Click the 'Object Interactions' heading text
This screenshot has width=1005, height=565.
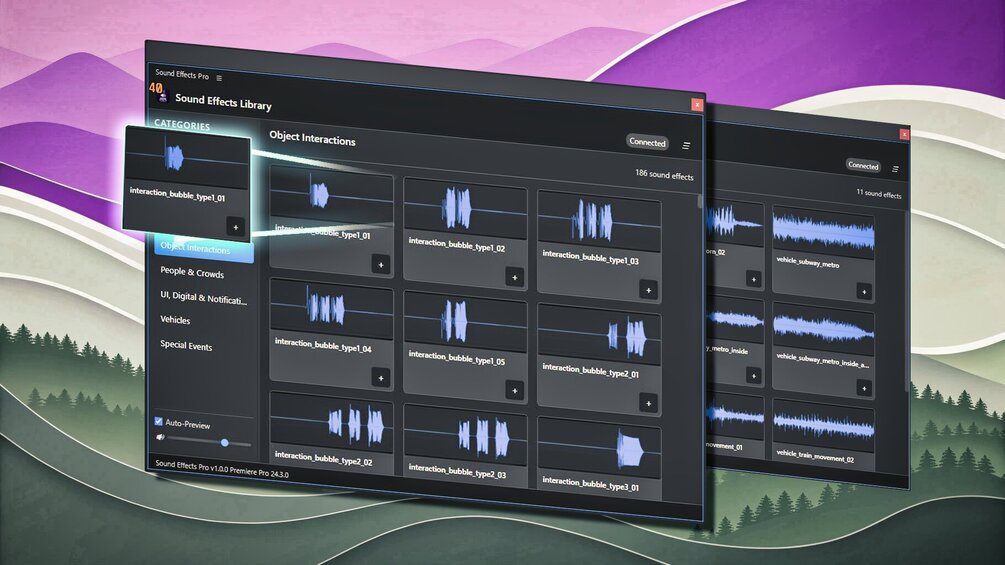coord(312,138)
